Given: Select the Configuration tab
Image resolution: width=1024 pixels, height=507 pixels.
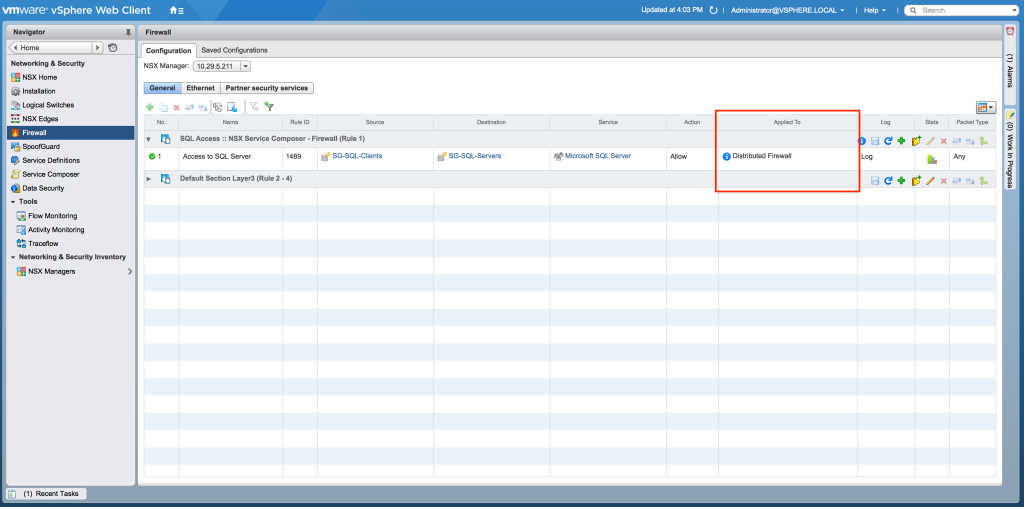Looking at the screenshot, I should [x=168, y=50].
